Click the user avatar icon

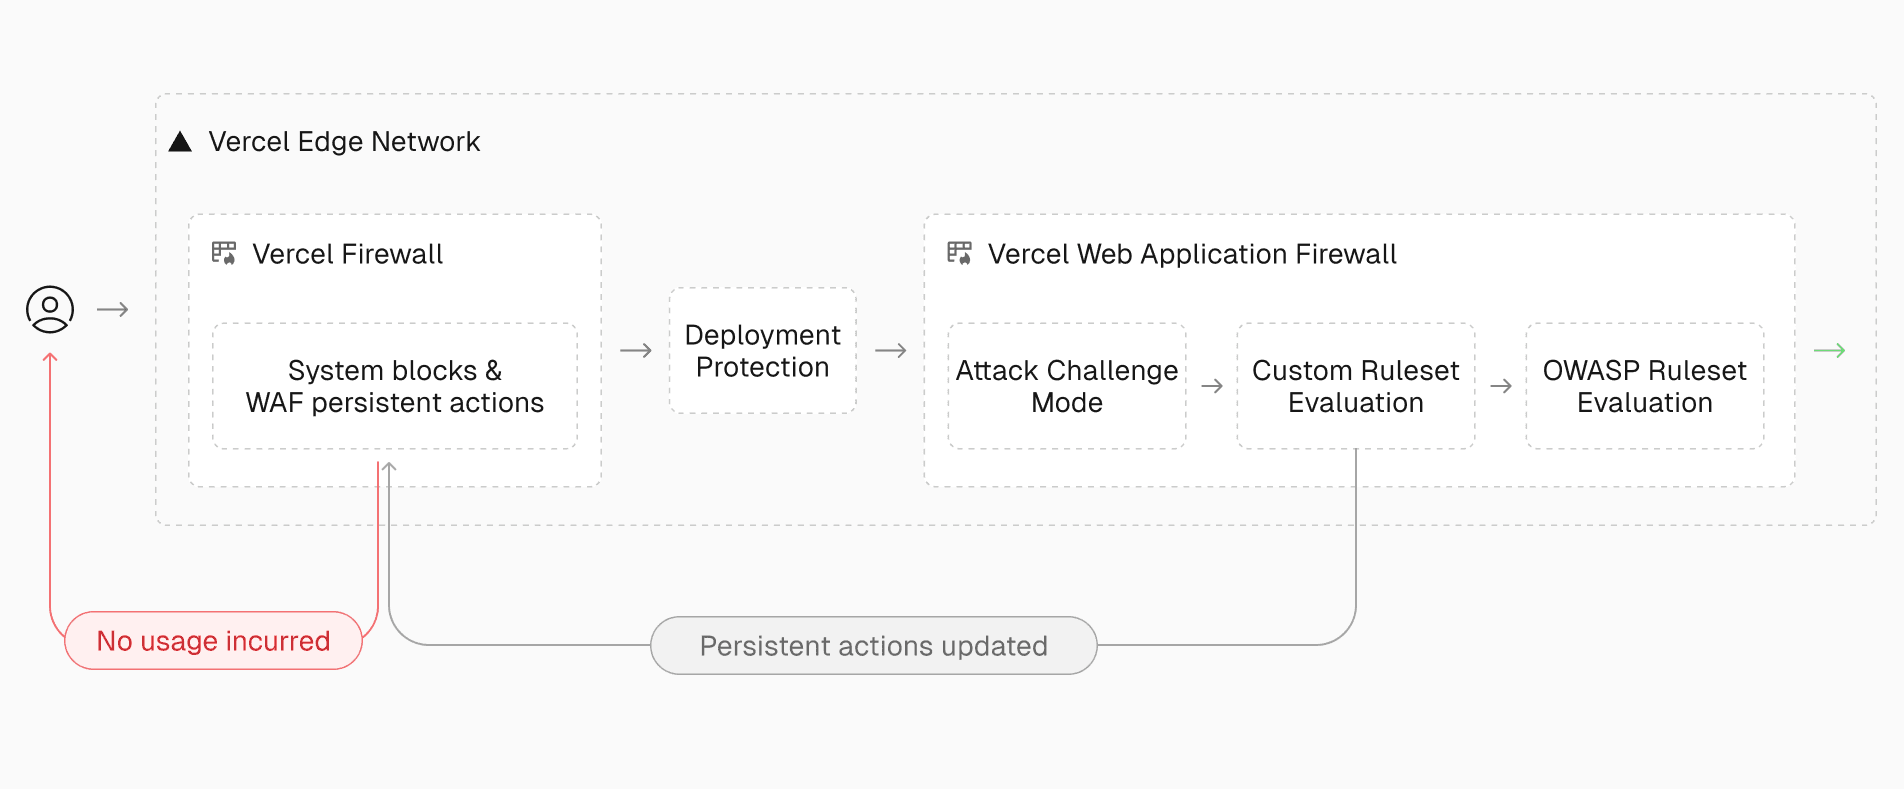coord(50,309)
